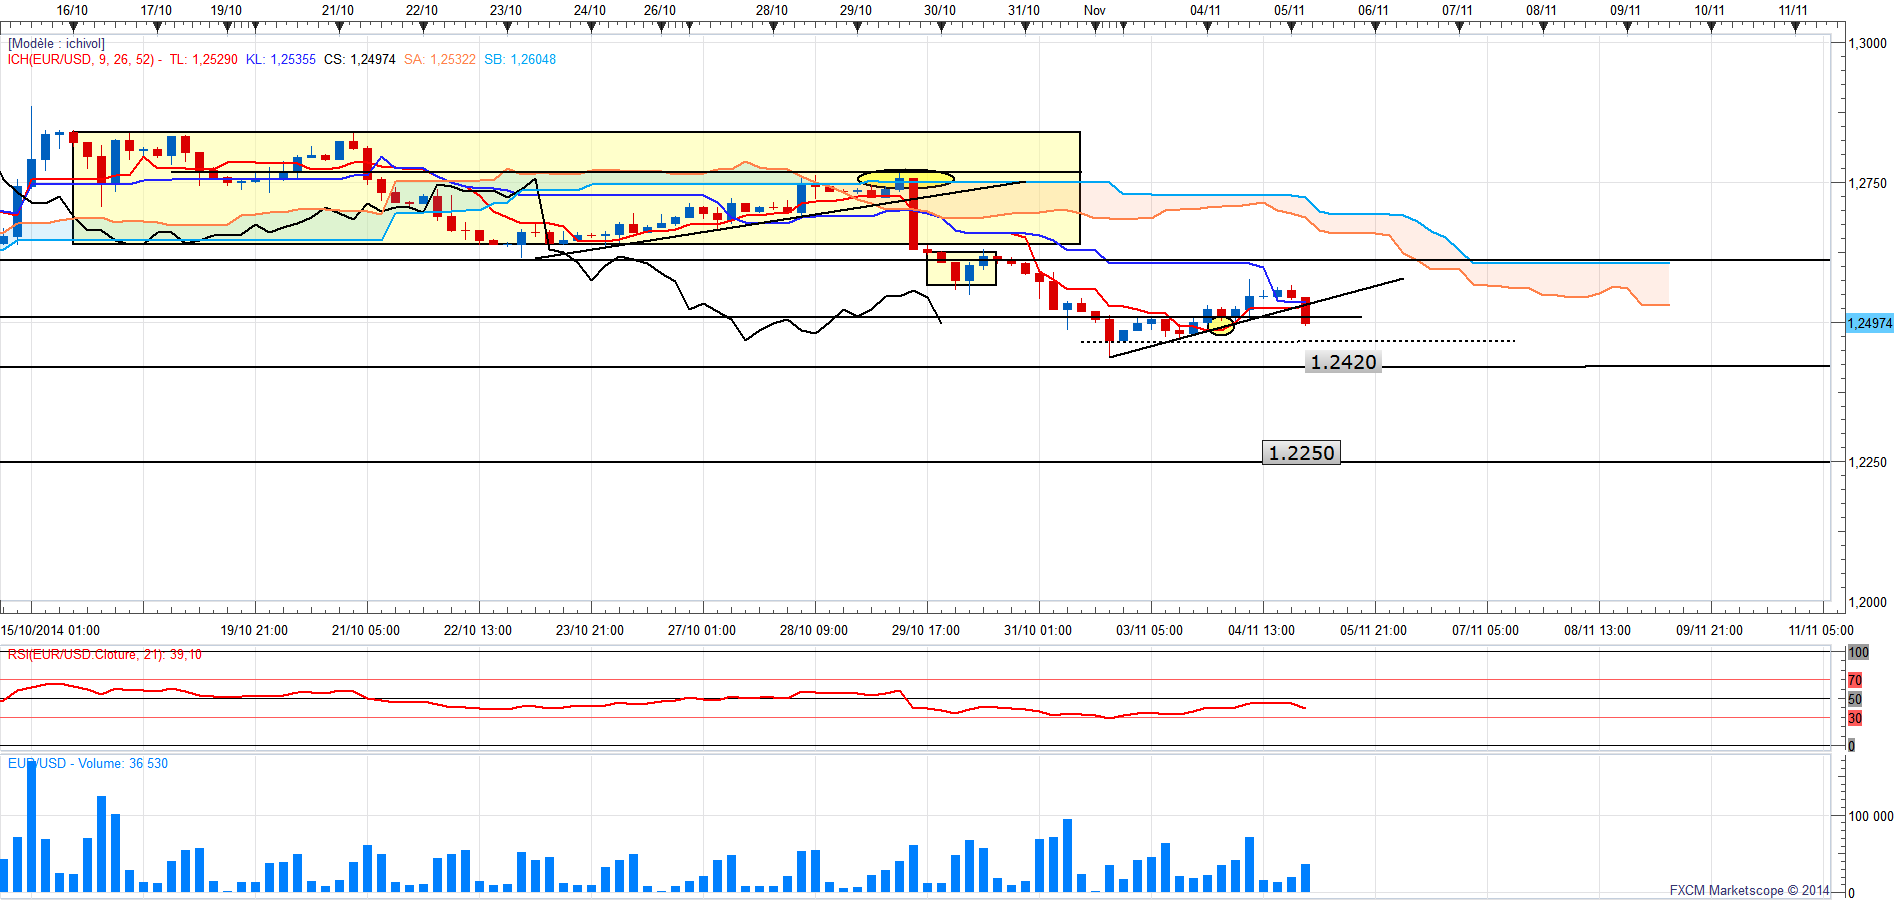The height and width of the screenshot is (900, 1903).
Task: Click the SB: 1,26048 Senkou B legend
Action: tap(520, 59)
